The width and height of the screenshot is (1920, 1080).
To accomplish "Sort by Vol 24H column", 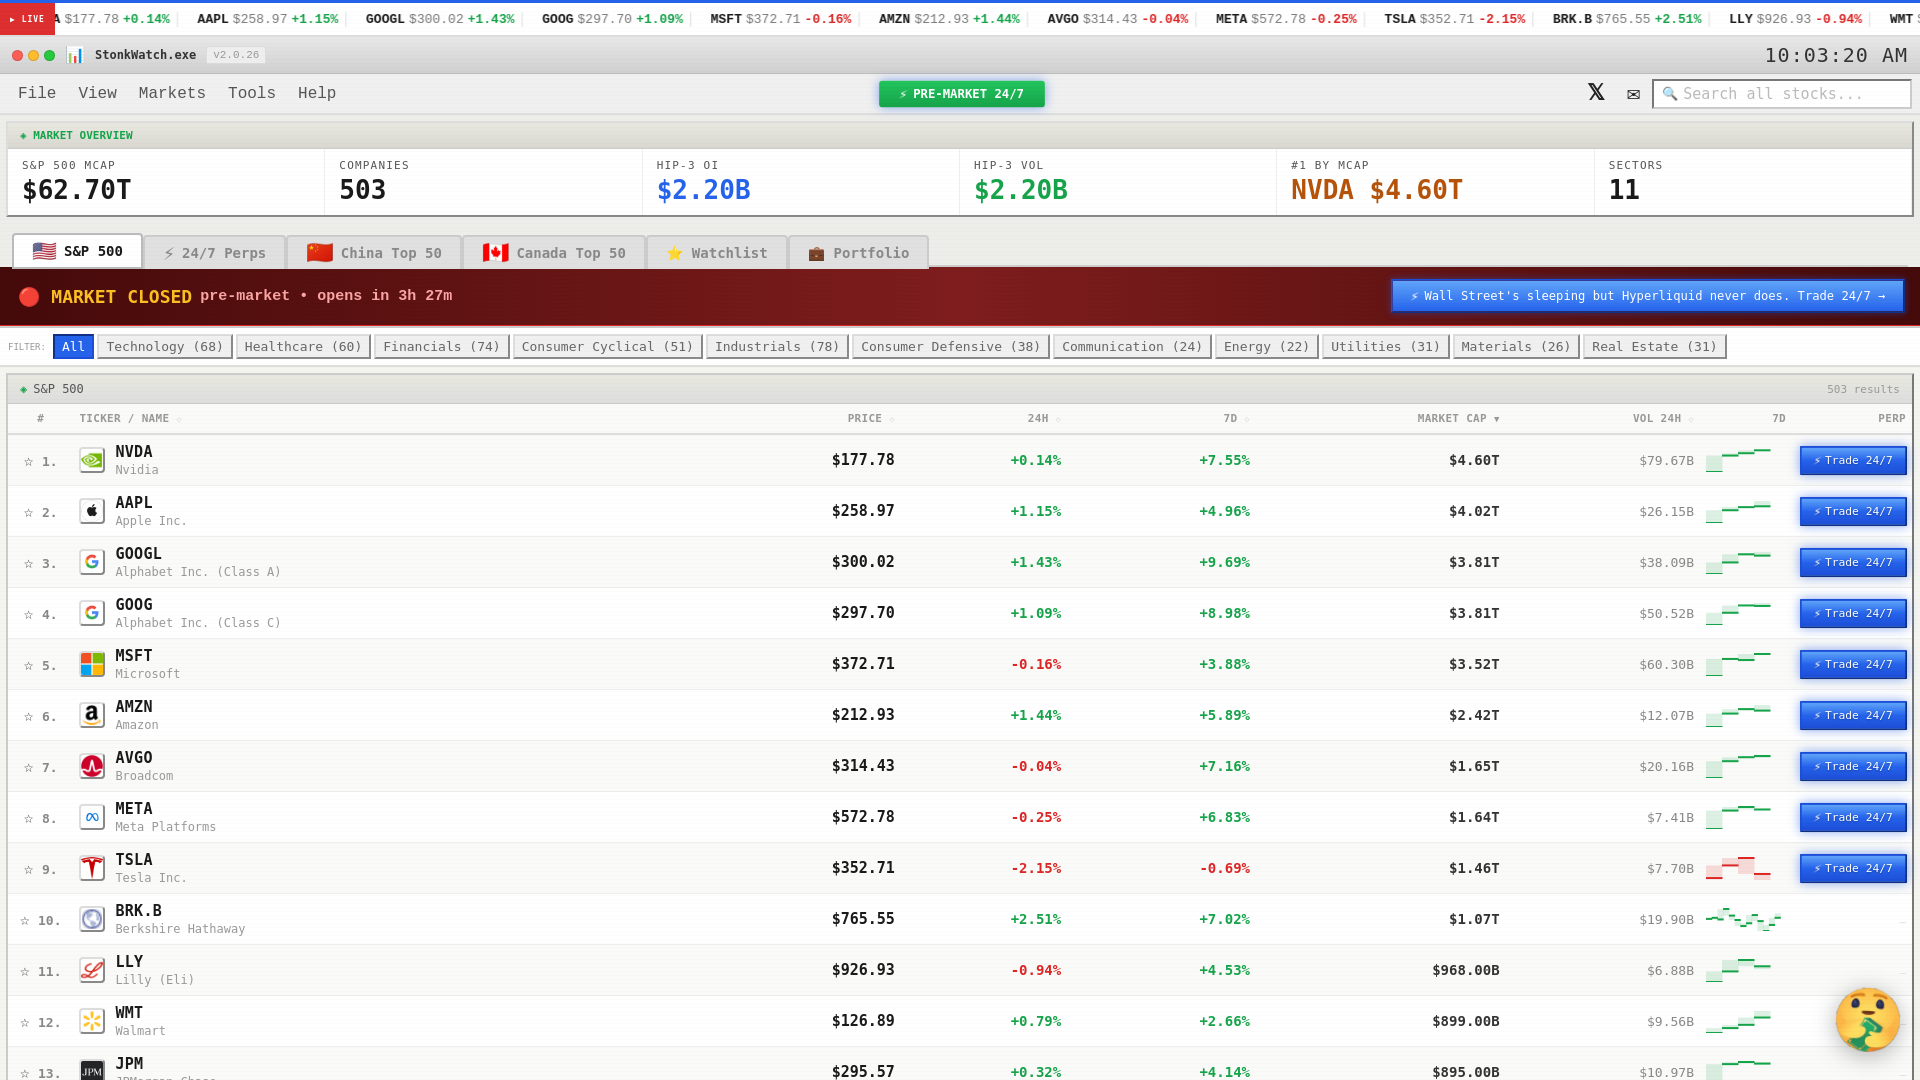I will click(1663, 418).
